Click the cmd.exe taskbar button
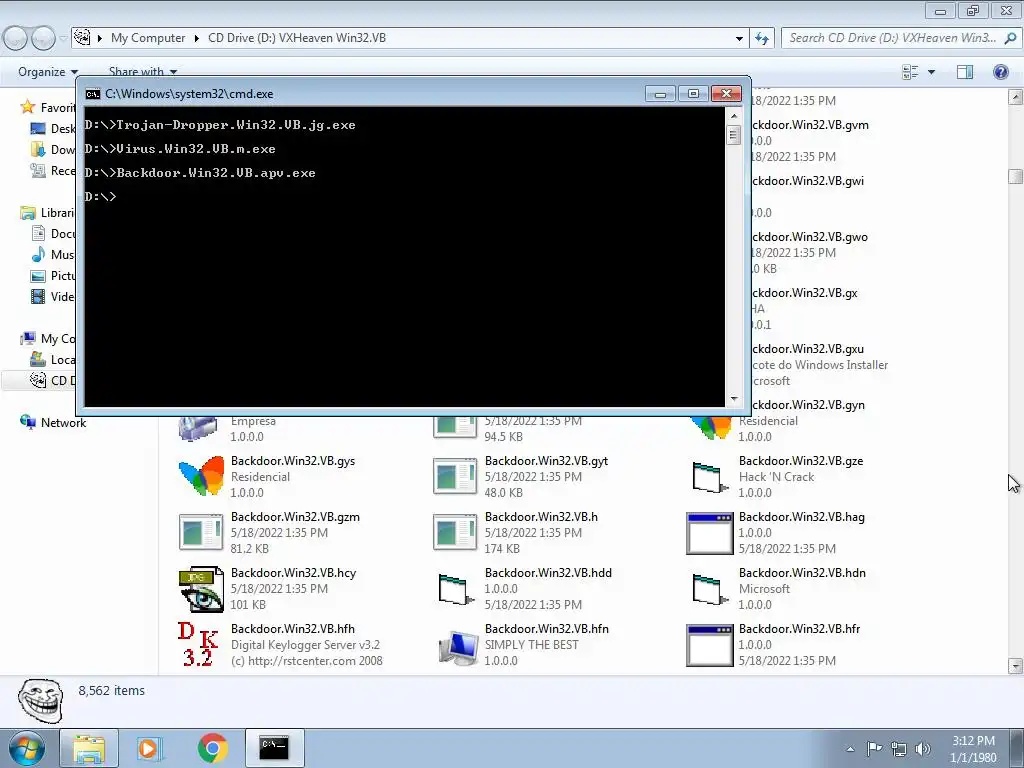Image resolution: width=1024 pixels, height=768 pixels. tap(274, 748)
